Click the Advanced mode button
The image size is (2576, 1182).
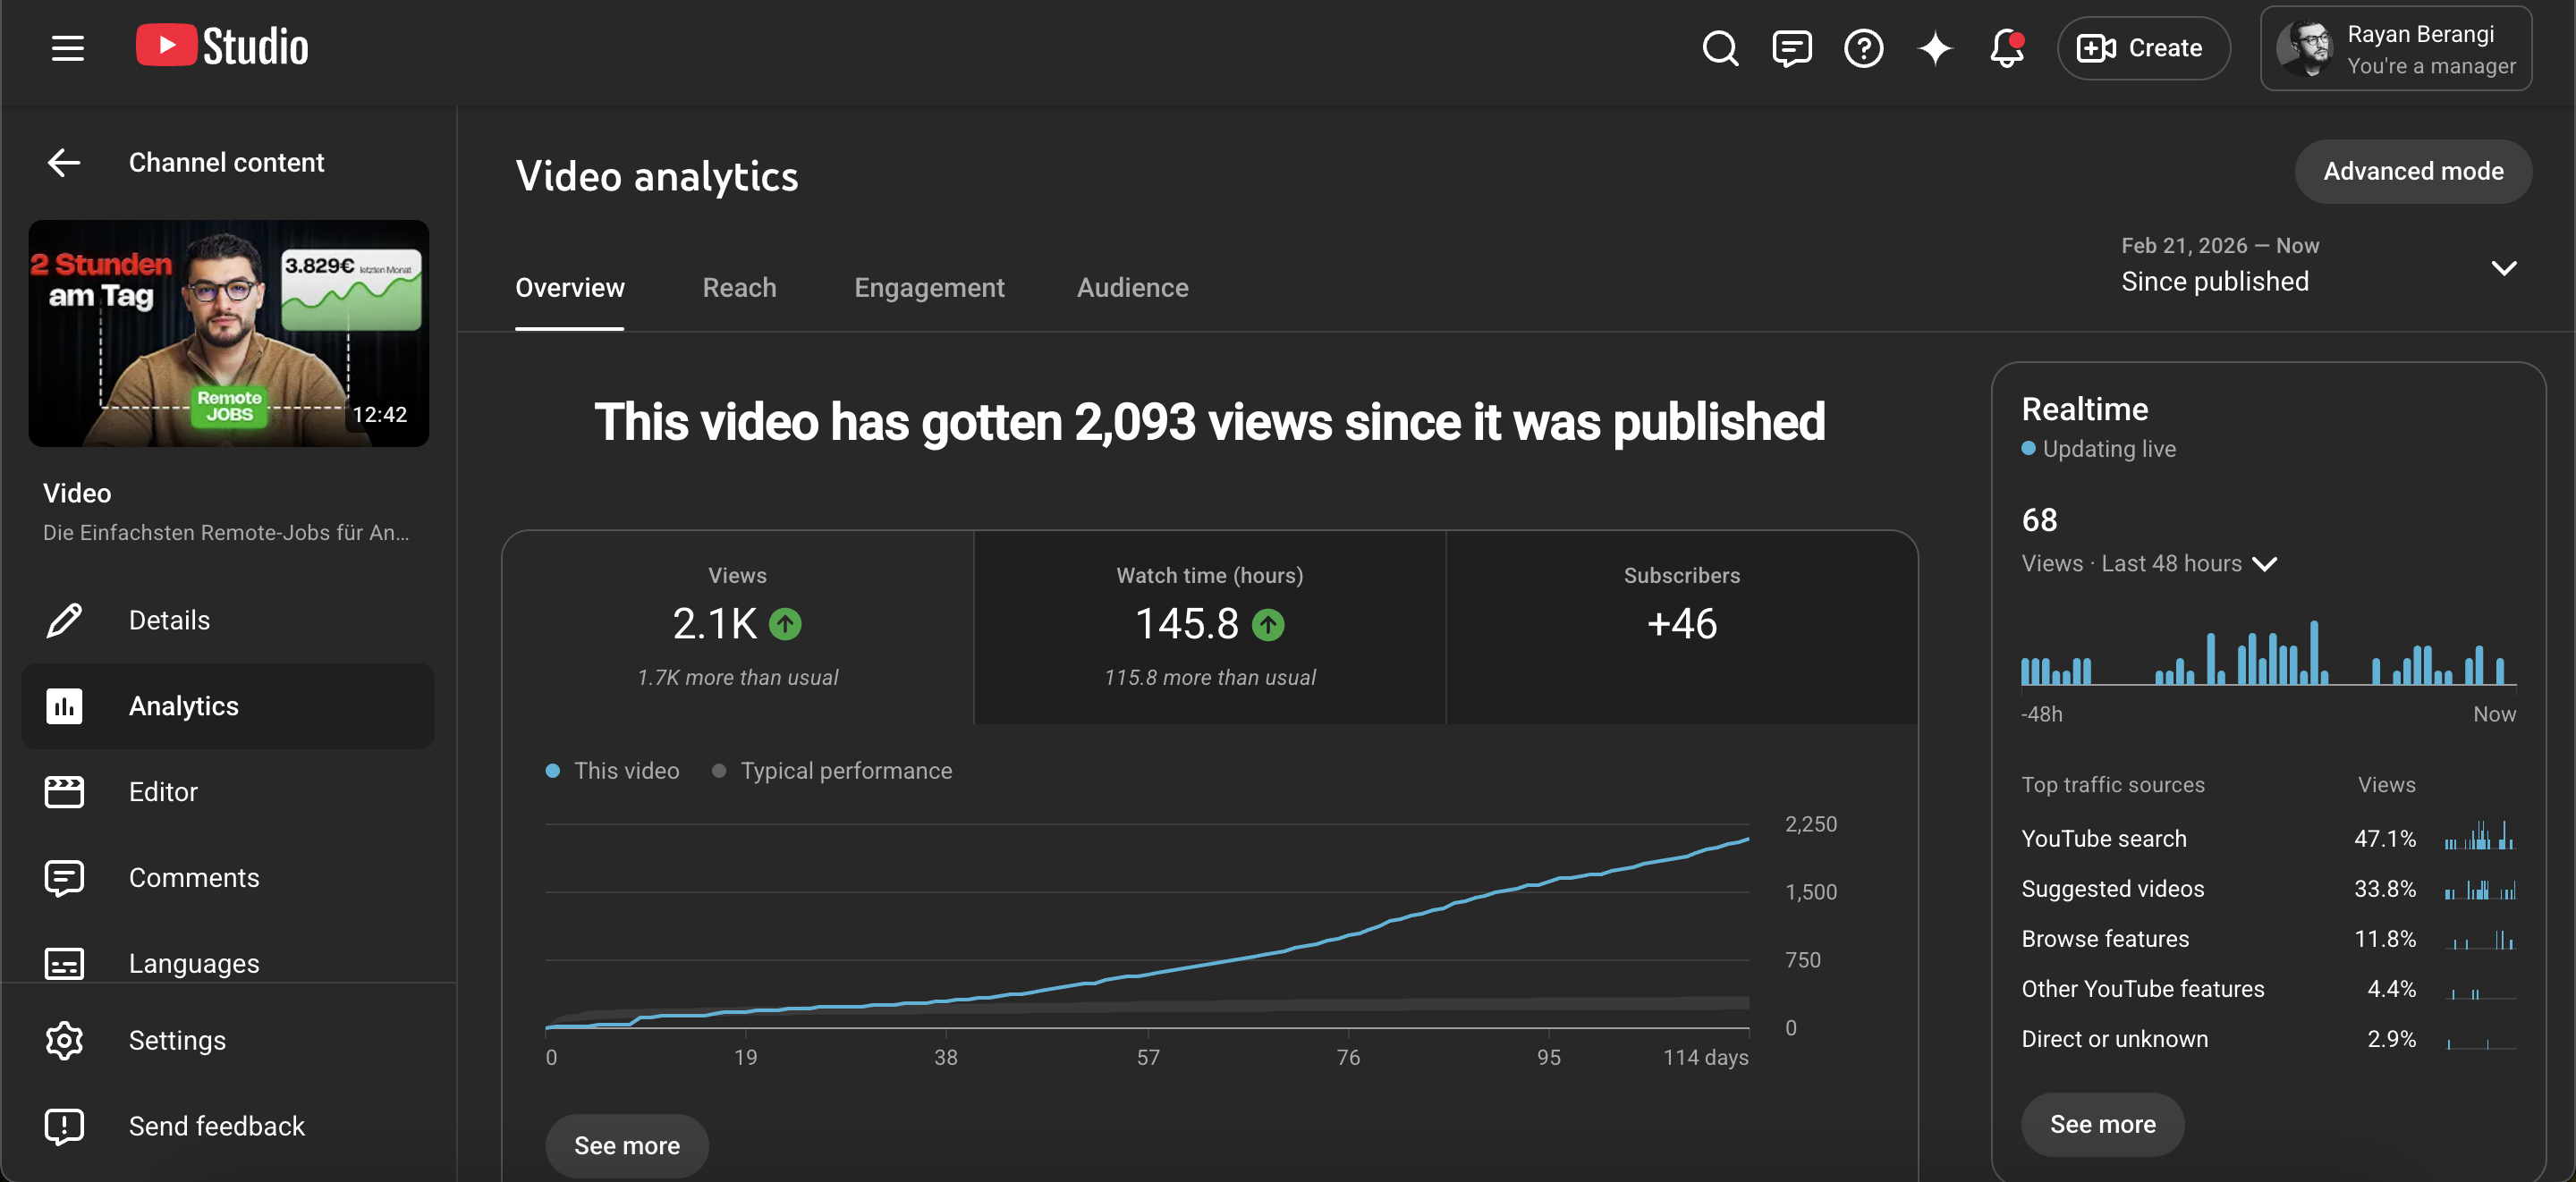click(x=2413, y=172)
